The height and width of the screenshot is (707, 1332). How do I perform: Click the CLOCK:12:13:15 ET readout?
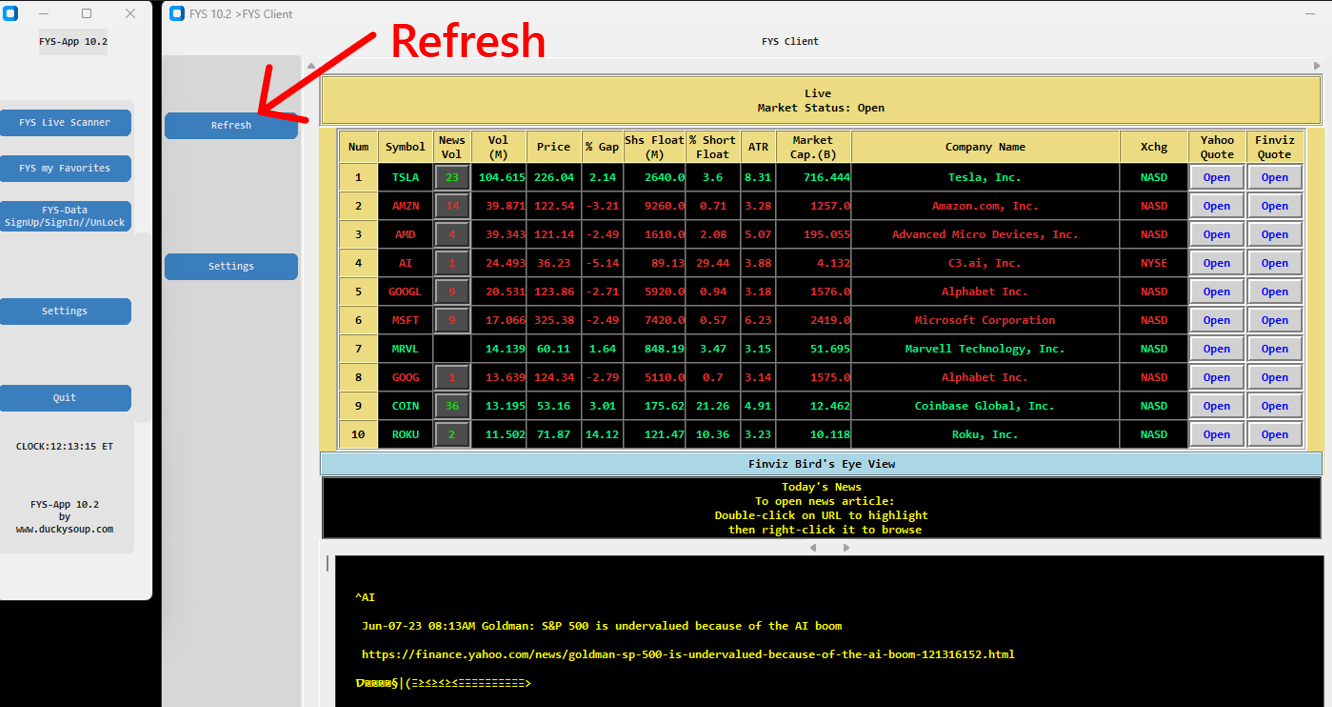click(x=65, y=446)
